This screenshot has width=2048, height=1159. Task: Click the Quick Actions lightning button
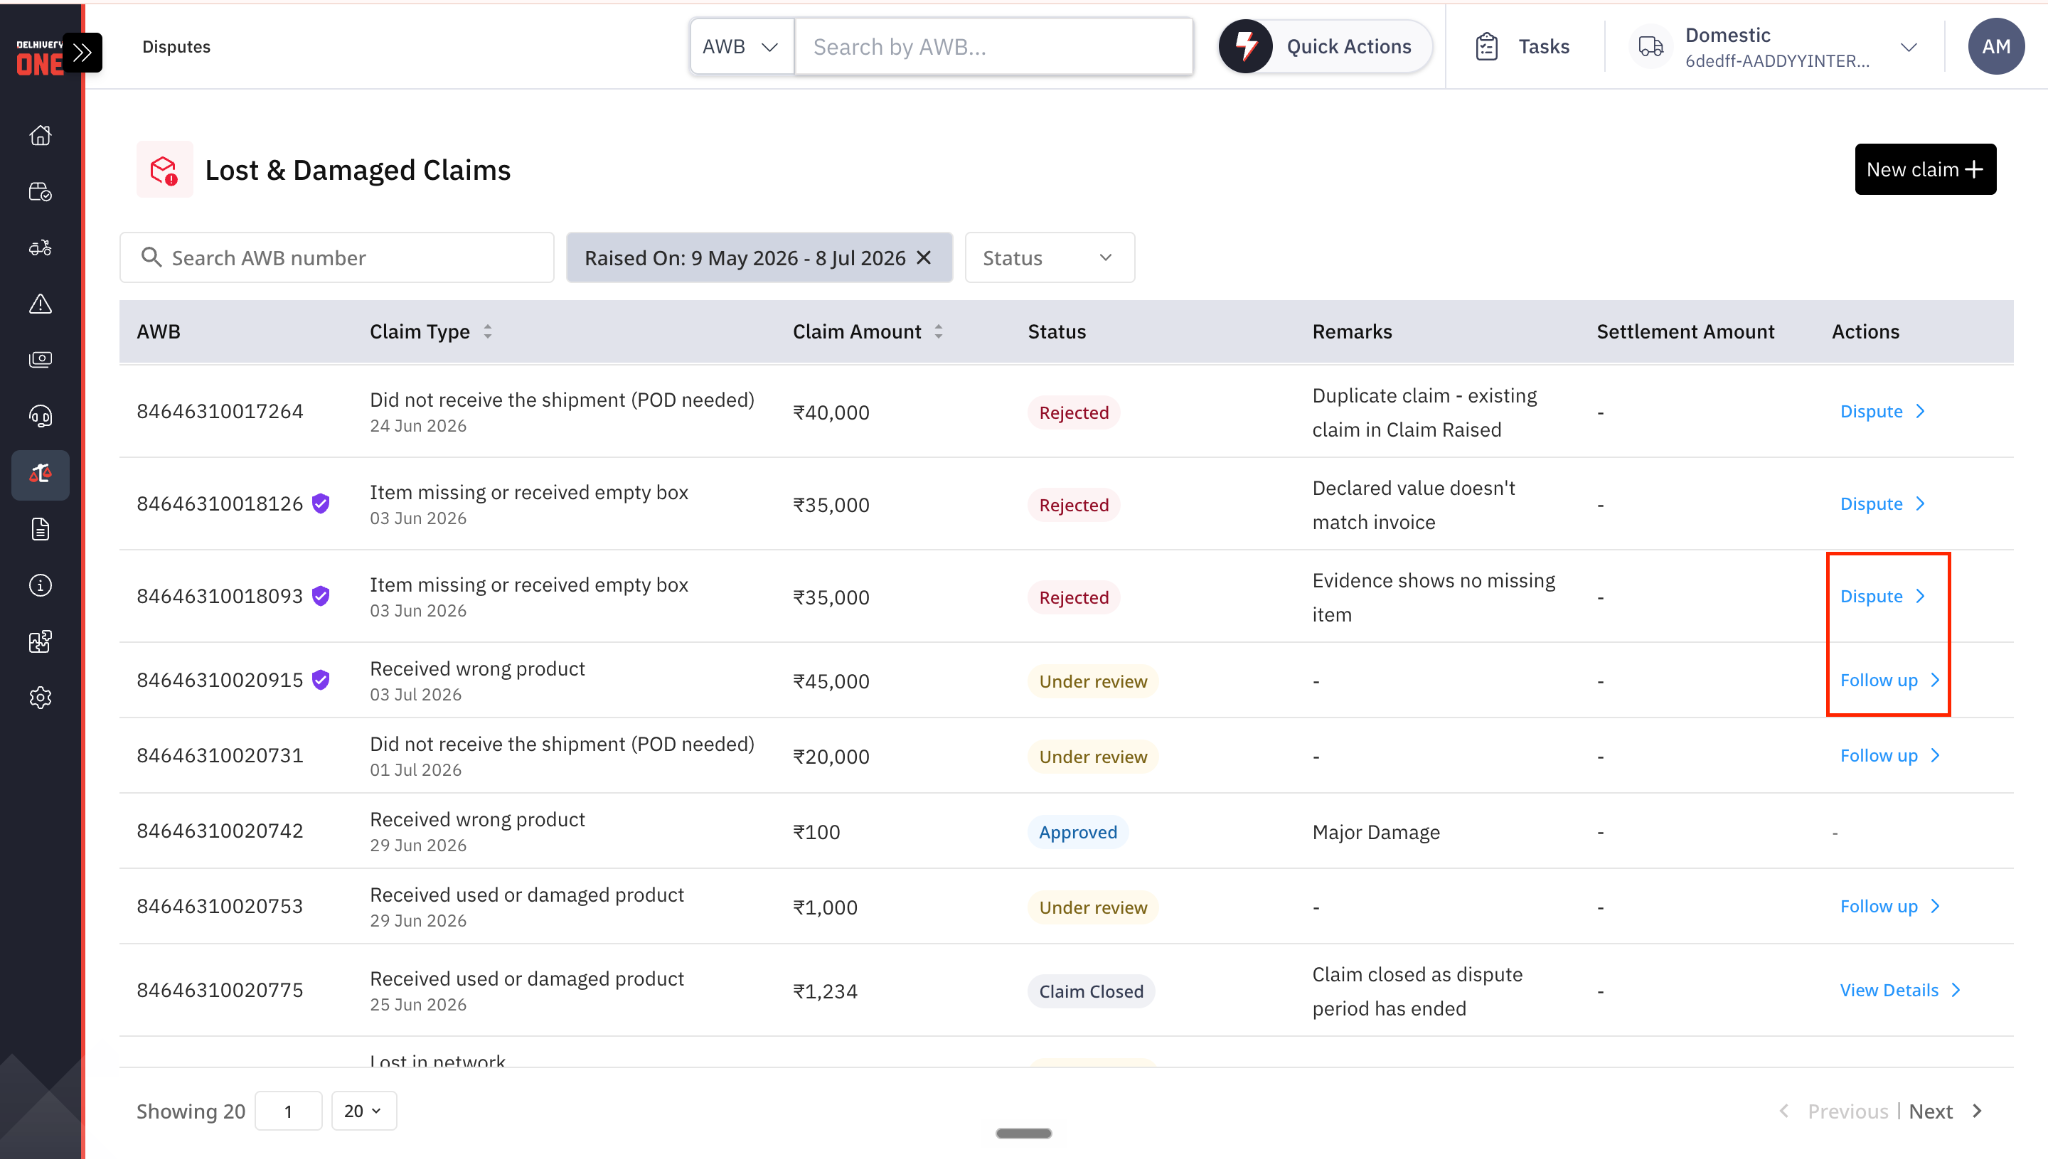pyautogui.click(x=1326, y=46)
